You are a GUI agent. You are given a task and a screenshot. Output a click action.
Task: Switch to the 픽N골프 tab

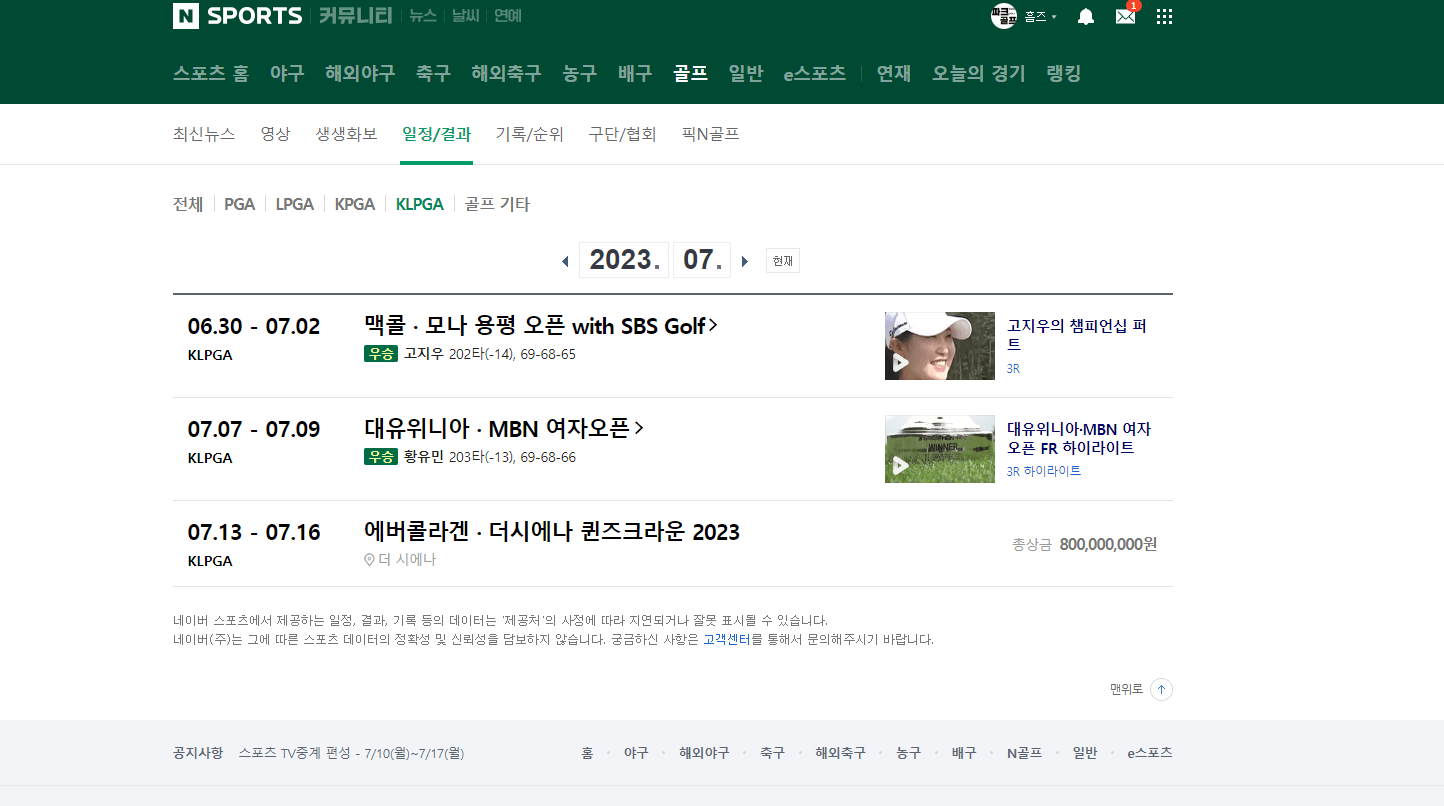[710, 134]
